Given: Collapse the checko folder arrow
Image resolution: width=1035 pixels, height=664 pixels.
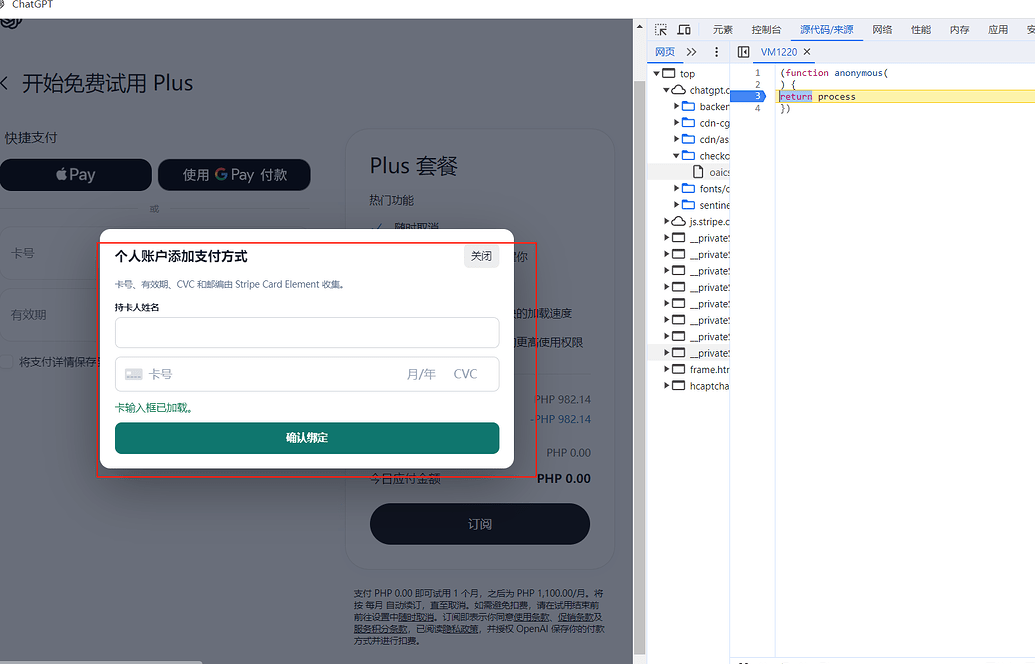Looking at the screenshot, I should click(x=677, y=155).
